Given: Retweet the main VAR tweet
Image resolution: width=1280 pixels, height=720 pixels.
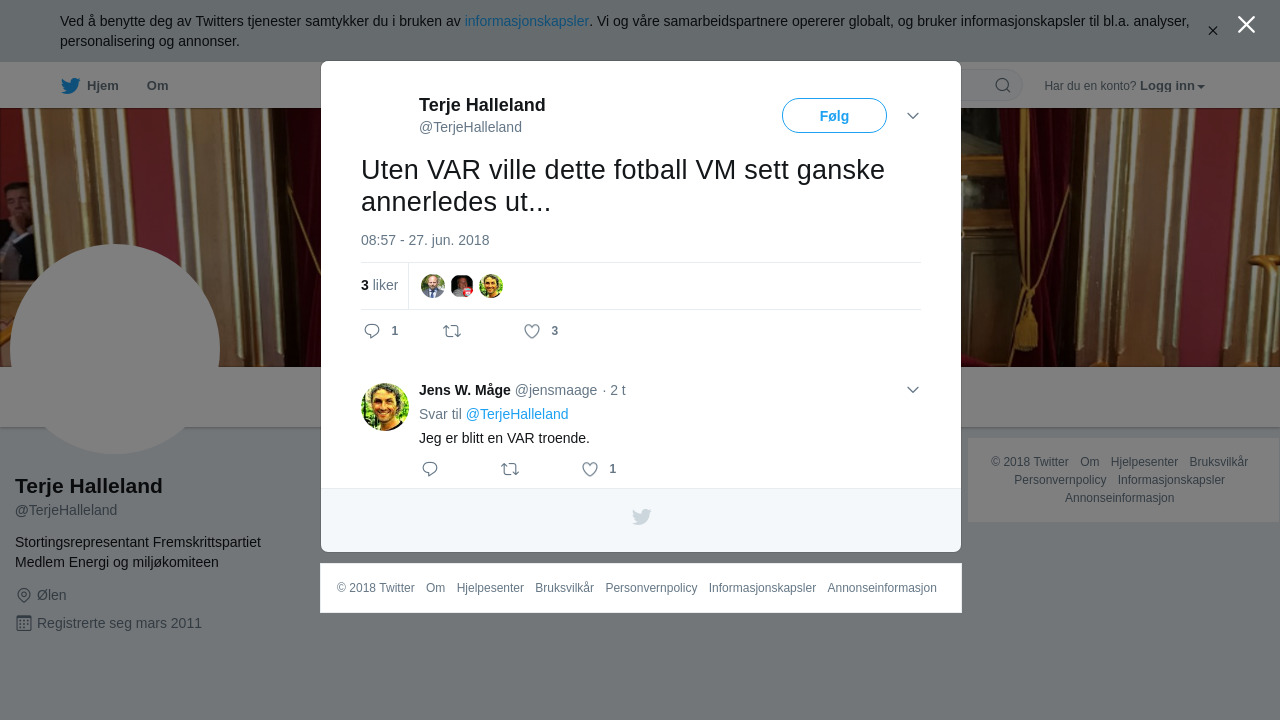Looking at the screenshot, I should (452, 331).
